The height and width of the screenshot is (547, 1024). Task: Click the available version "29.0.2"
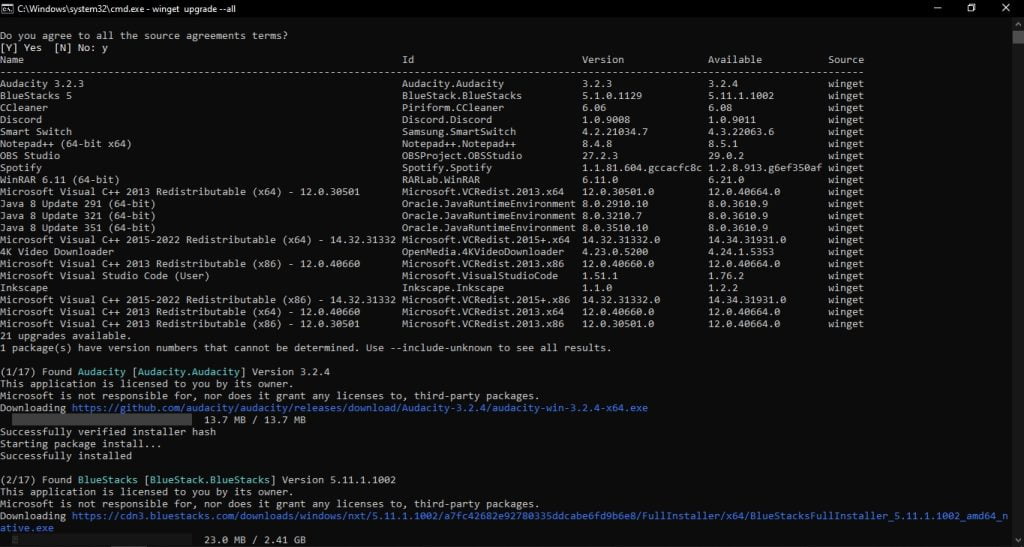coord(726,155)
